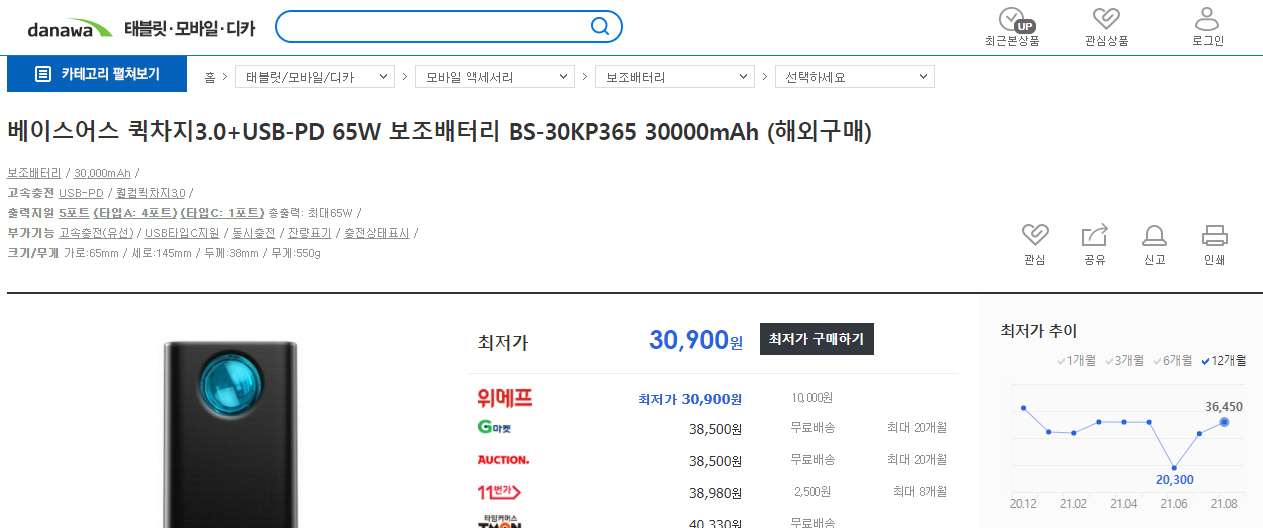Expand the 태블릿/모바일/디카 breadcrumb dropdown
The width and height of the screenshot is (1263, 528).
tap(315, 77)
